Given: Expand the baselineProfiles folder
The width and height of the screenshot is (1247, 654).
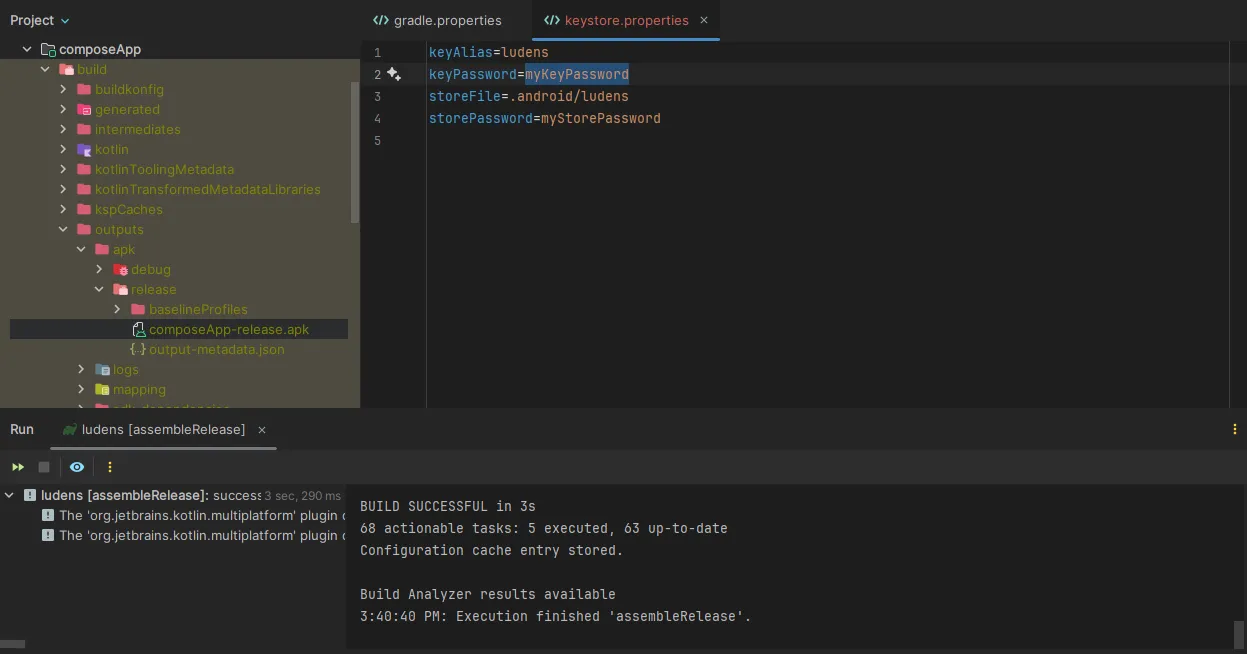Looking at the screenshot, I should (117, 309).
